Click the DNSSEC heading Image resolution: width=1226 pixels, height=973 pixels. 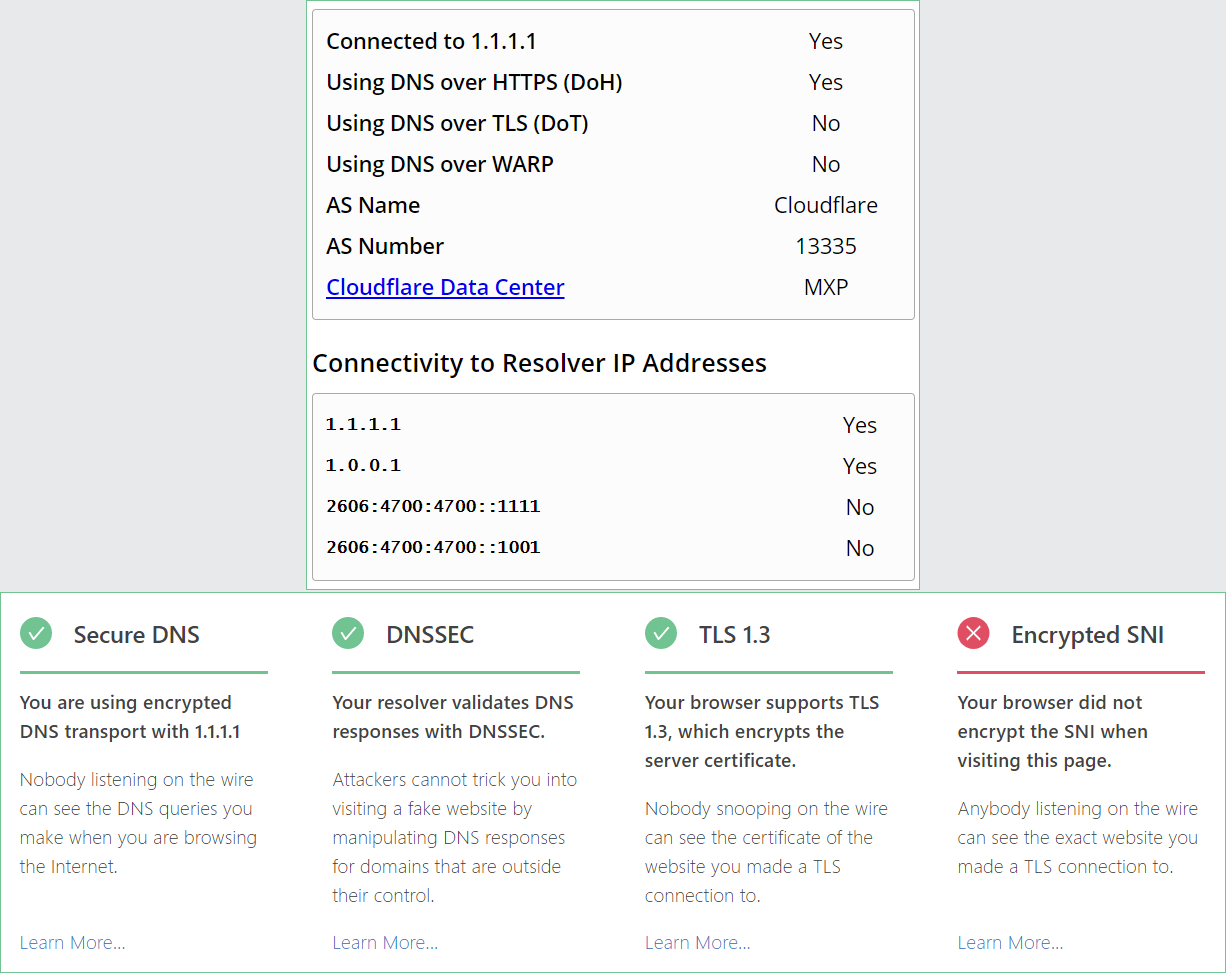(430, 635)
